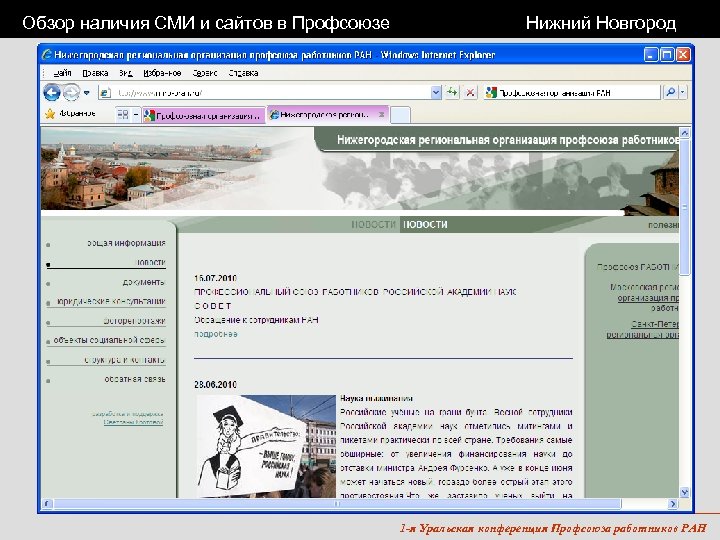The height and width of the screenshot is (540, 720).
Task: Click the horizontal scrollbar thumb
Action: click(338, 504)
